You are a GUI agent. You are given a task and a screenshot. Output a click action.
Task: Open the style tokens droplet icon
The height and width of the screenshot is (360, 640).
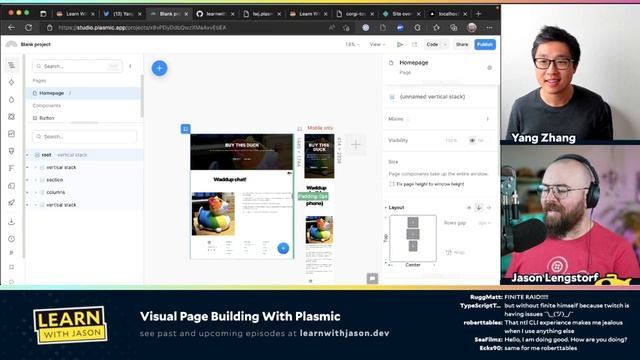[x=11, y=100]
